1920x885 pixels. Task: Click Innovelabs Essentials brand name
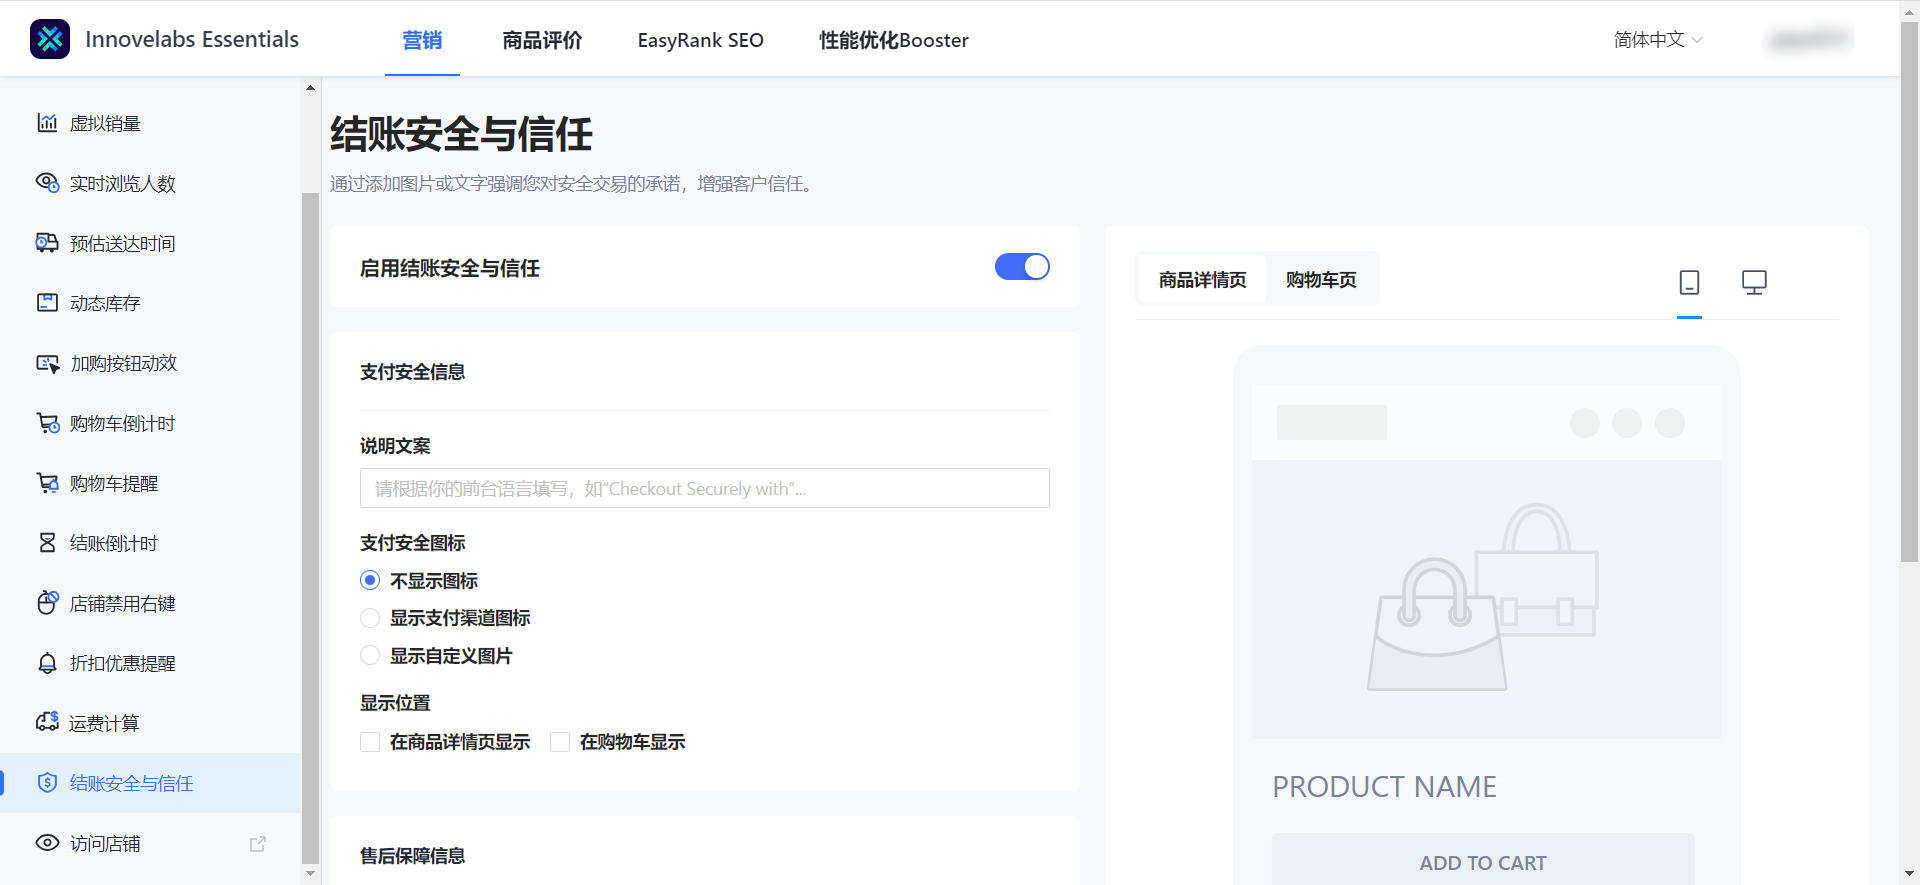(x=192, y=39)
